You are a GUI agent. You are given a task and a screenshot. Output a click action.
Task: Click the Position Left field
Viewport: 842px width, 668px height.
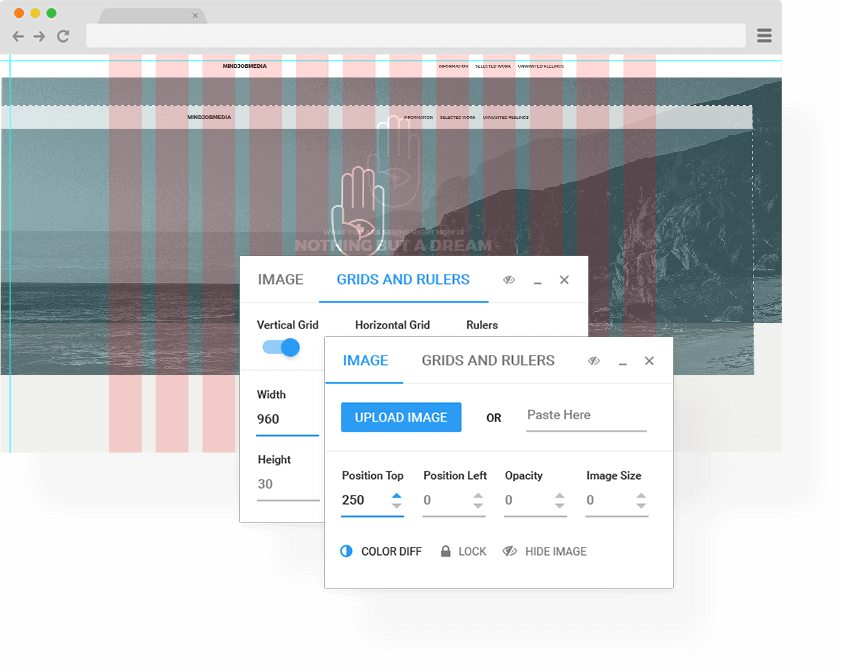click(447, 500)
